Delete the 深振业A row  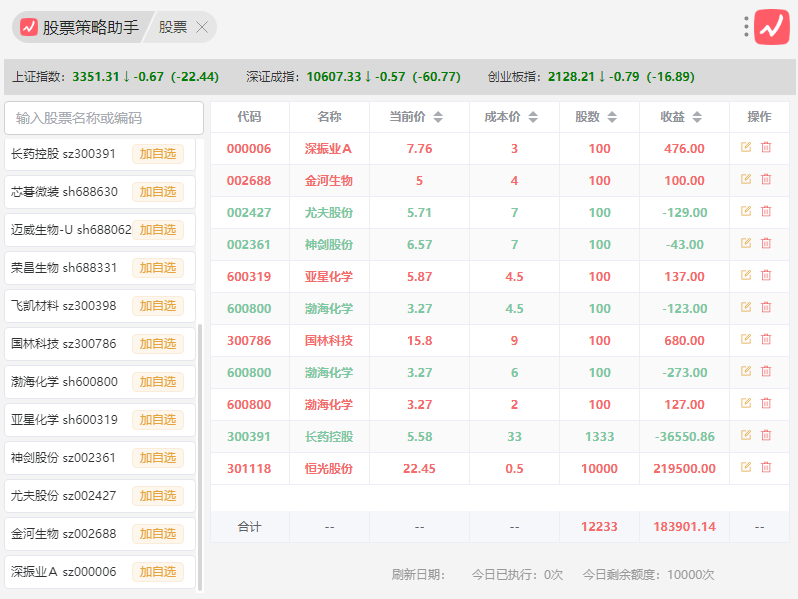(x=766, y=148)
